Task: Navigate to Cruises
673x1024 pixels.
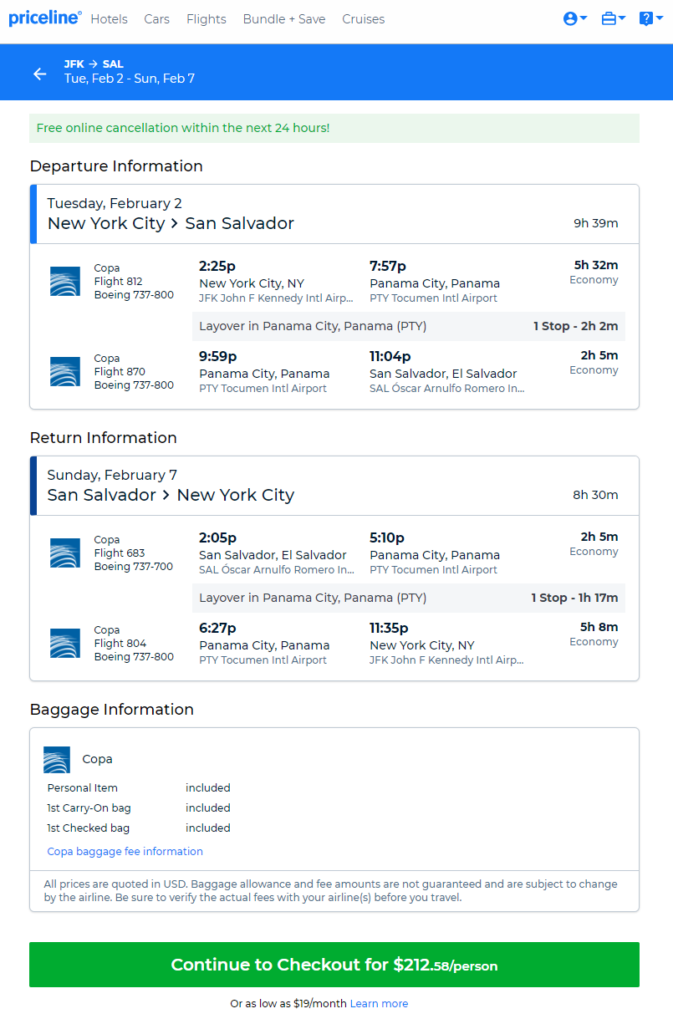Action: pos(363,19)
